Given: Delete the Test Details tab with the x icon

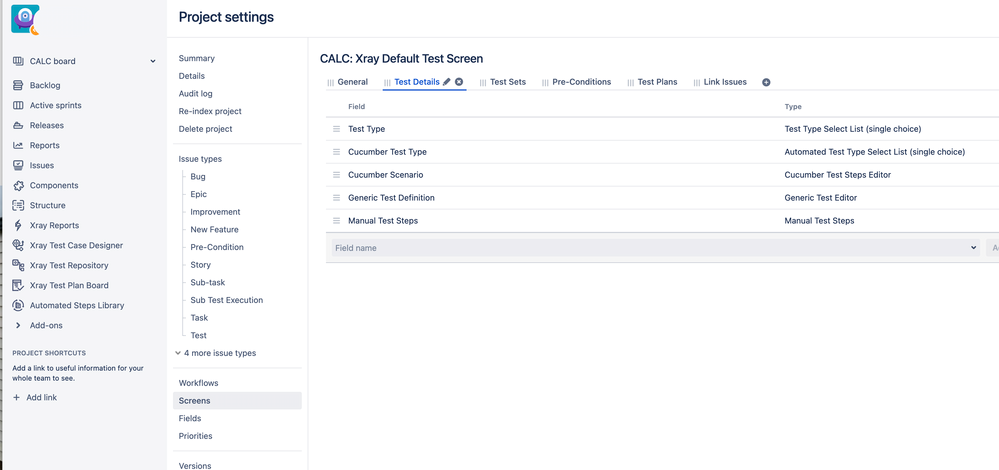Looking at the screenshot, I should point(459,82).
